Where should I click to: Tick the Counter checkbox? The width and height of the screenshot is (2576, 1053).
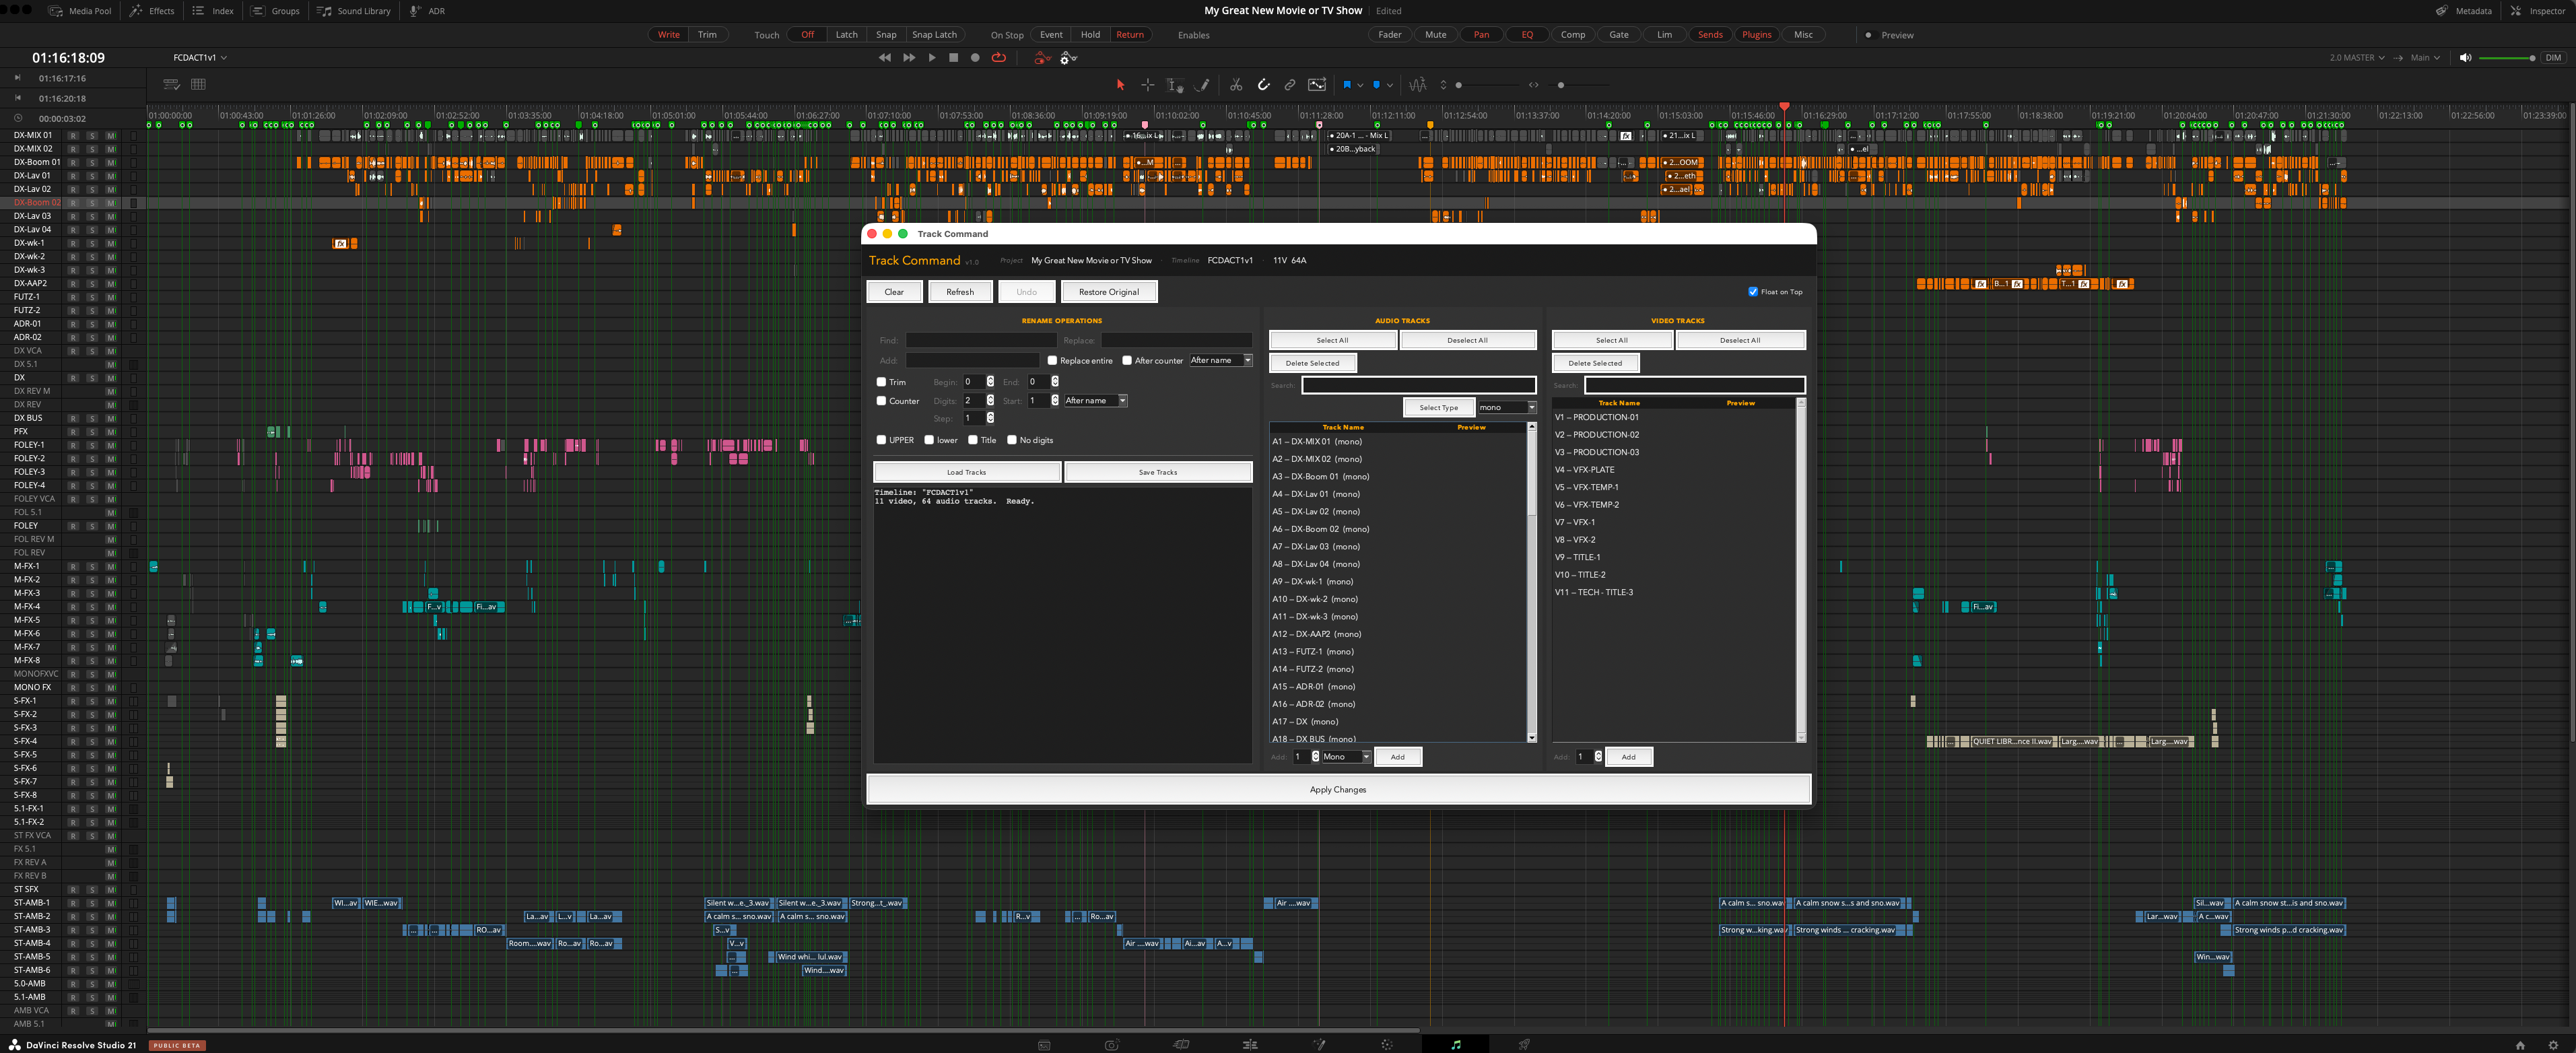[x=881, y=401]
